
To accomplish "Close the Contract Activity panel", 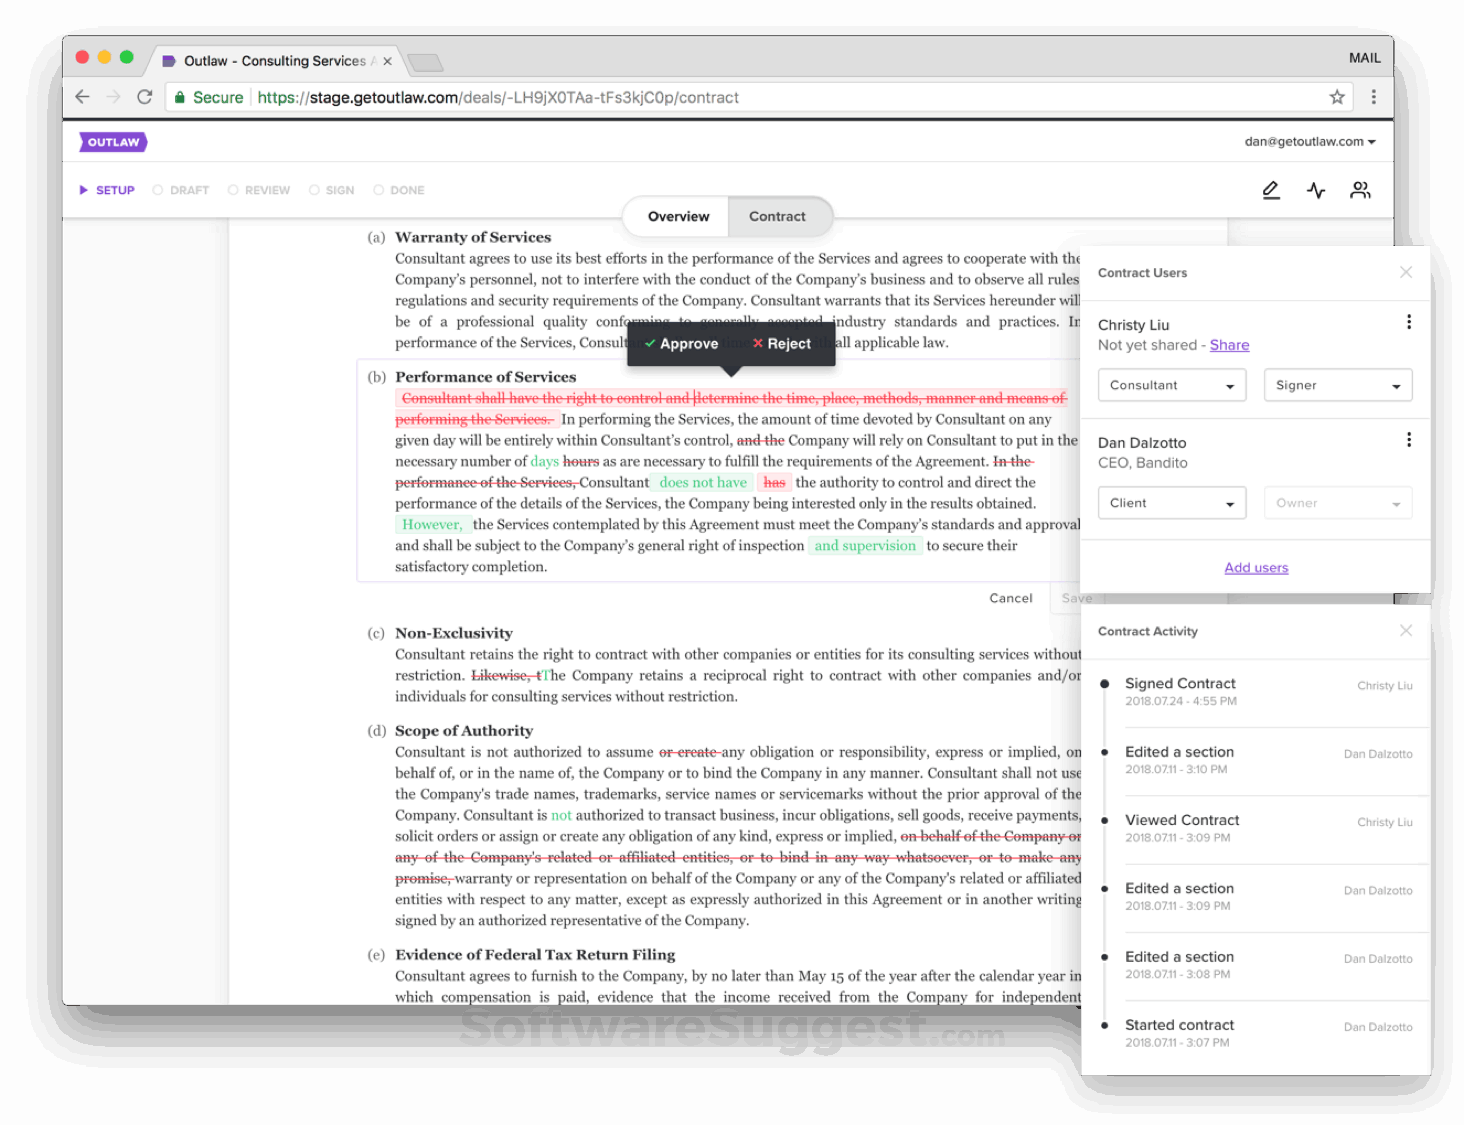I will tap(1406, 630).
